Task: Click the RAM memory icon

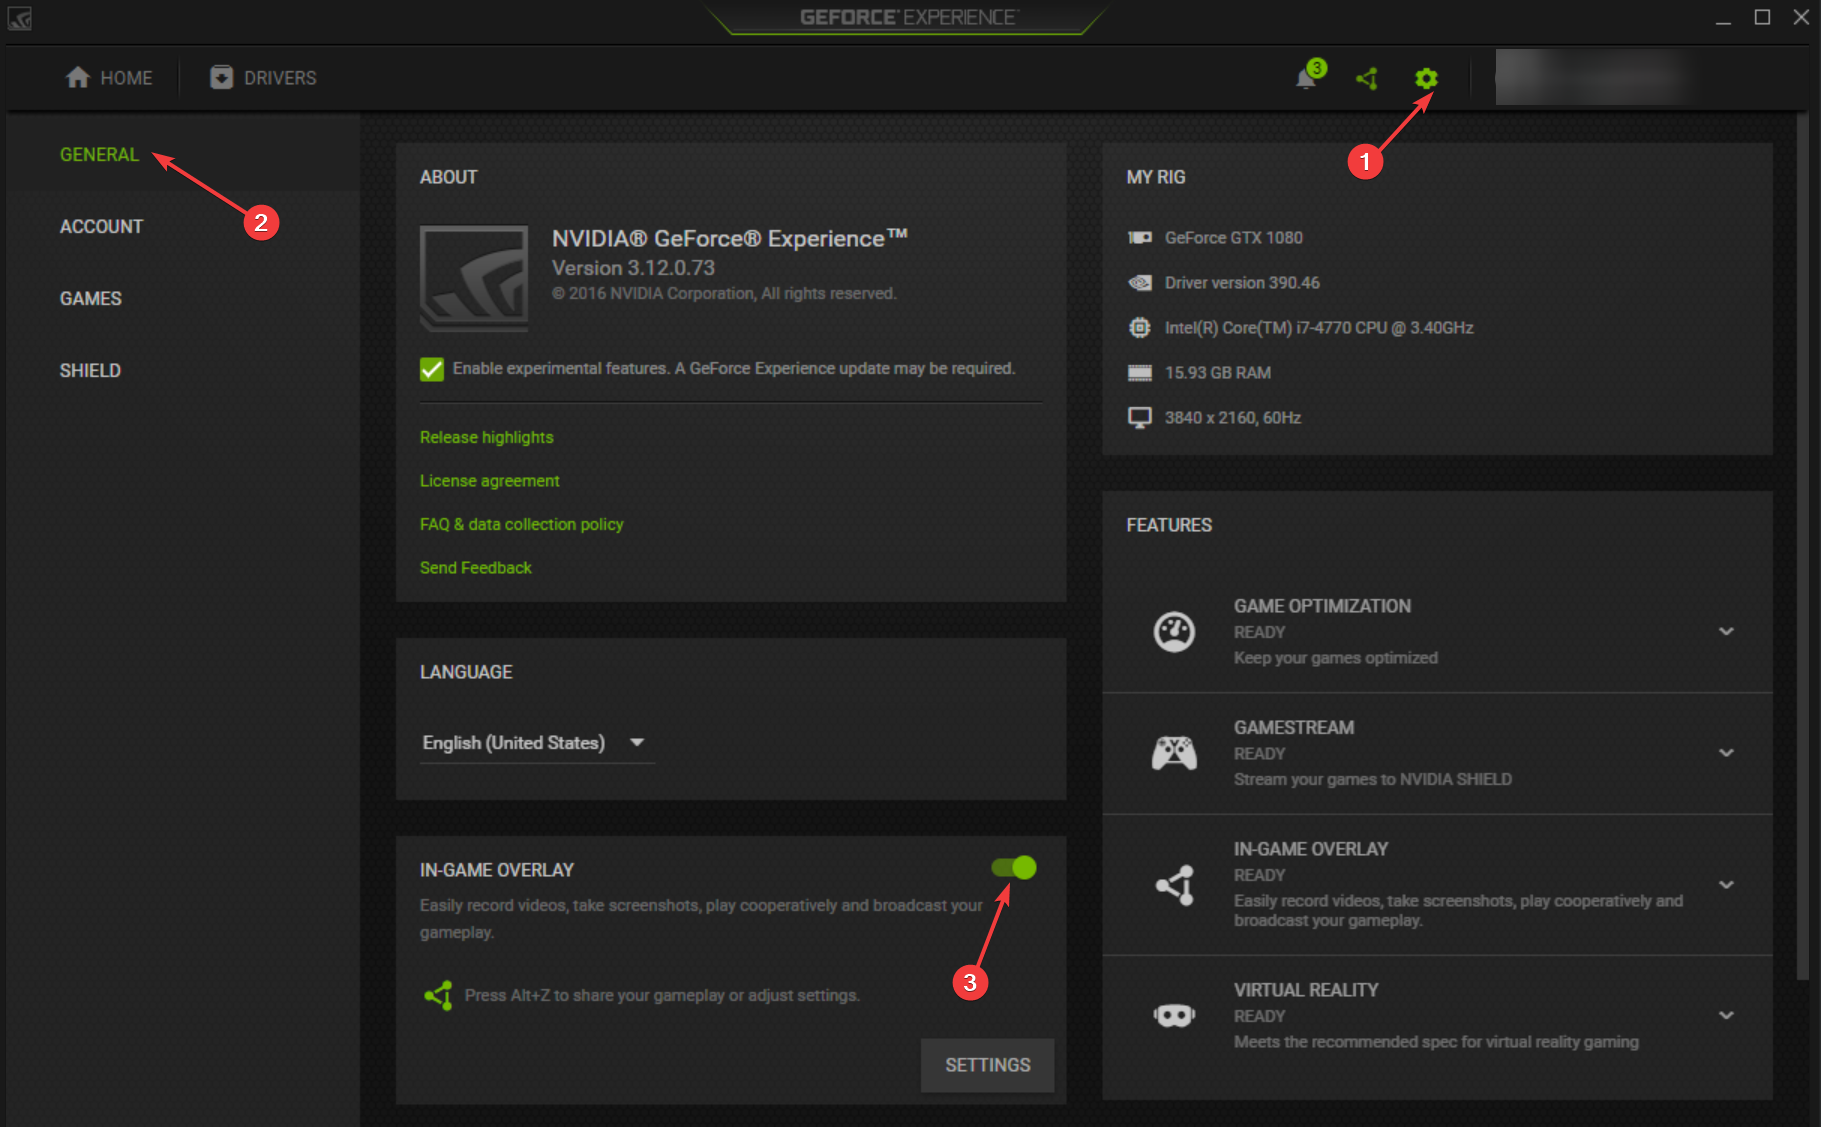Action: [1139, 373]
